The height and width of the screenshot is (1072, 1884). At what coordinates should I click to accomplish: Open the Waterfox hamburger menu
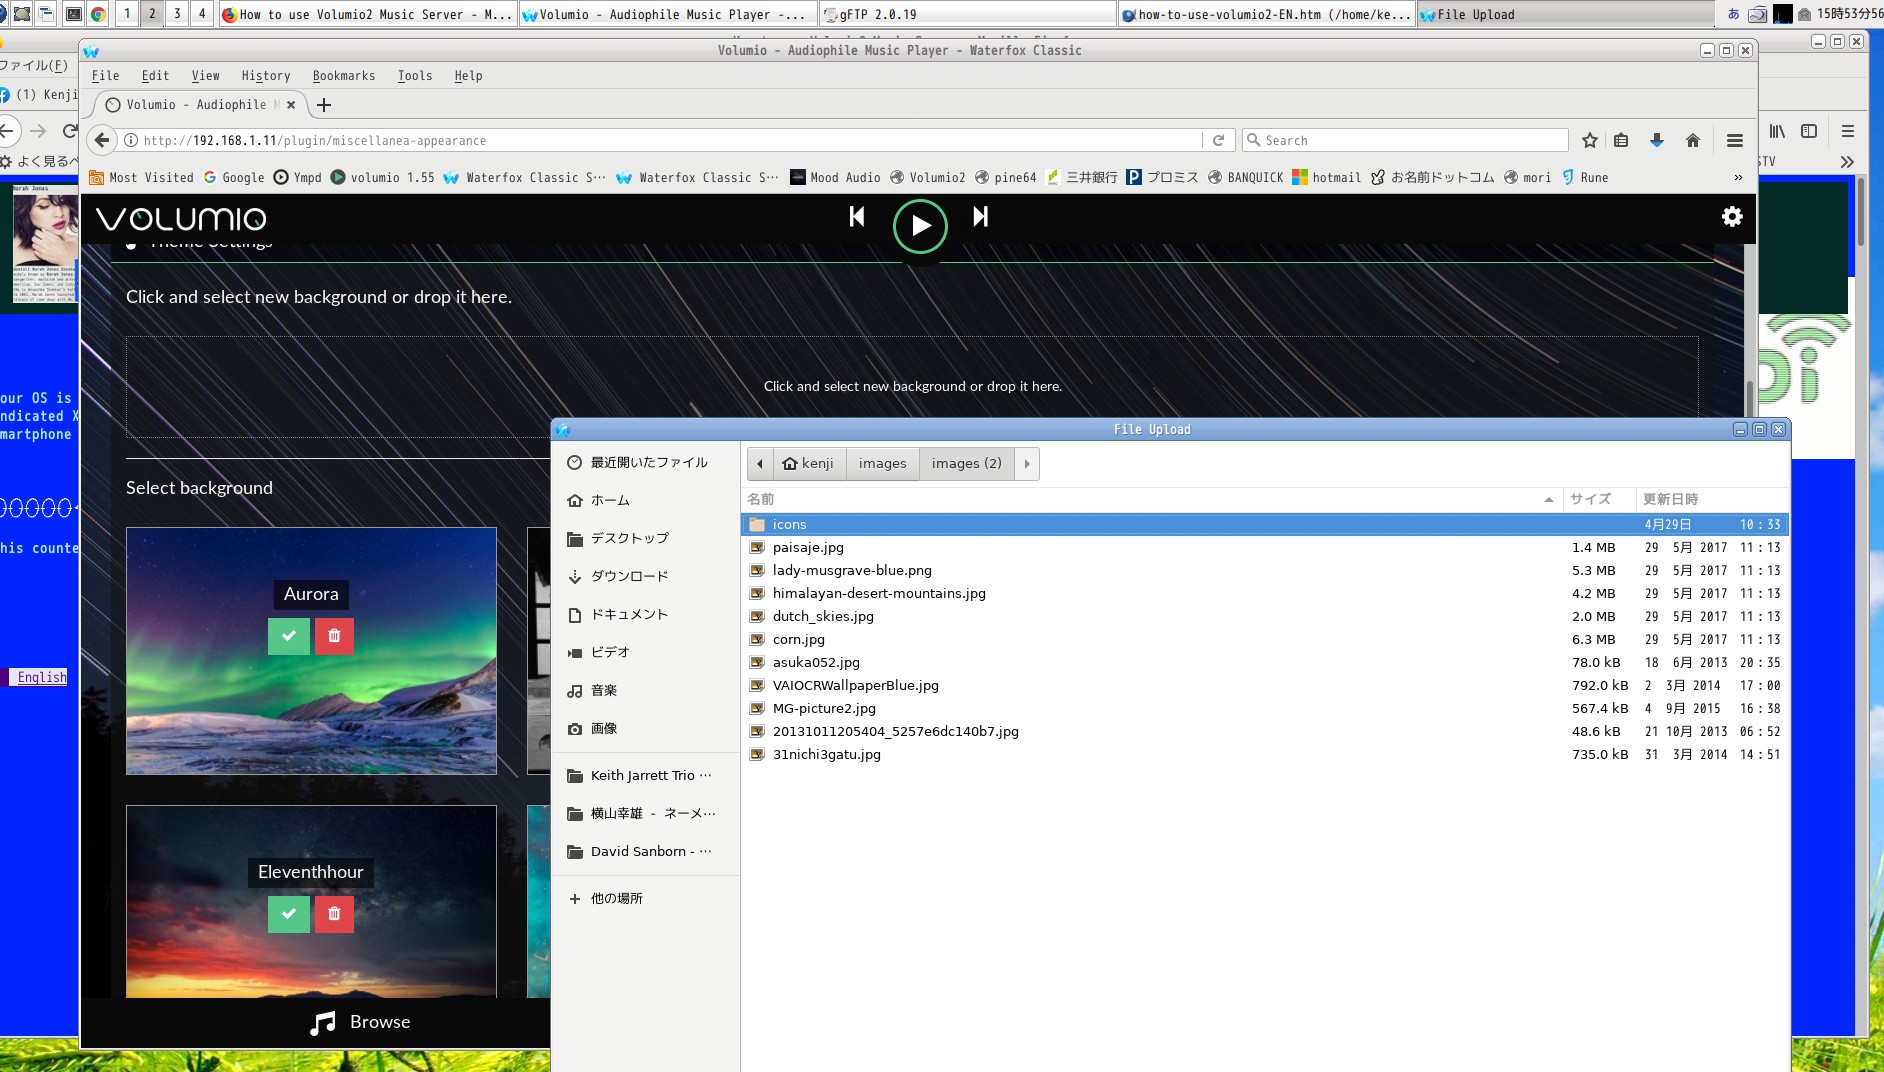[1735, 141]
